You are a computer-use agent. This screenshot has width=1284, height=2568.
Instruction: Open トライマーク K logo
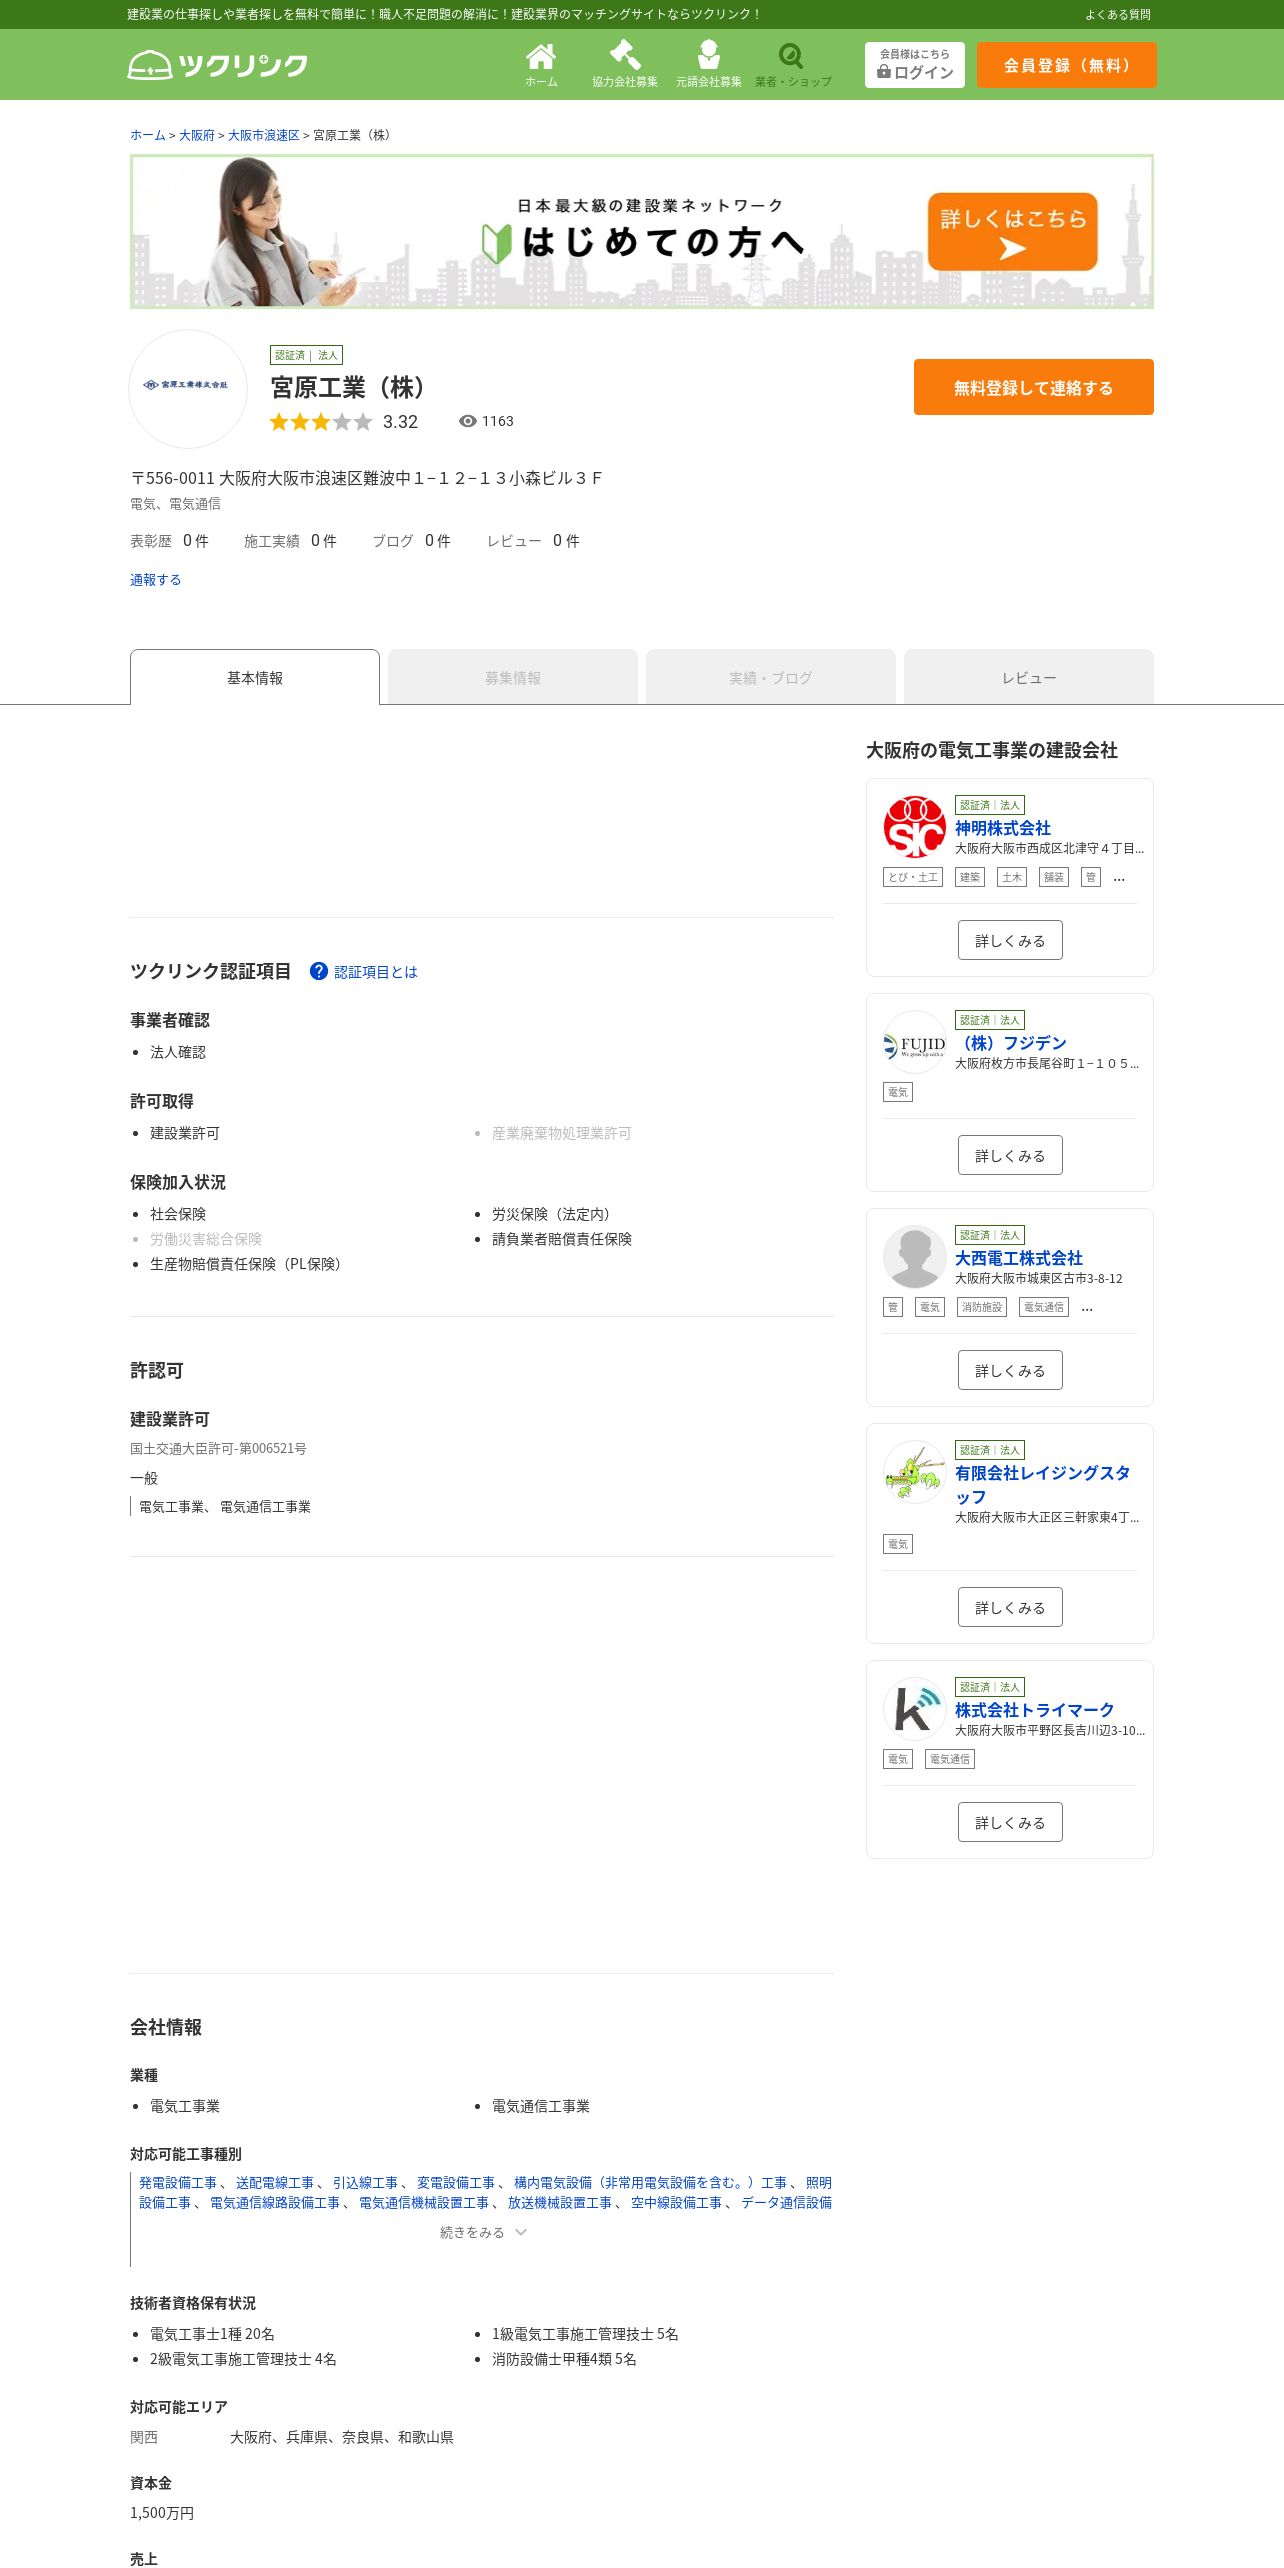click(914, 1709)
